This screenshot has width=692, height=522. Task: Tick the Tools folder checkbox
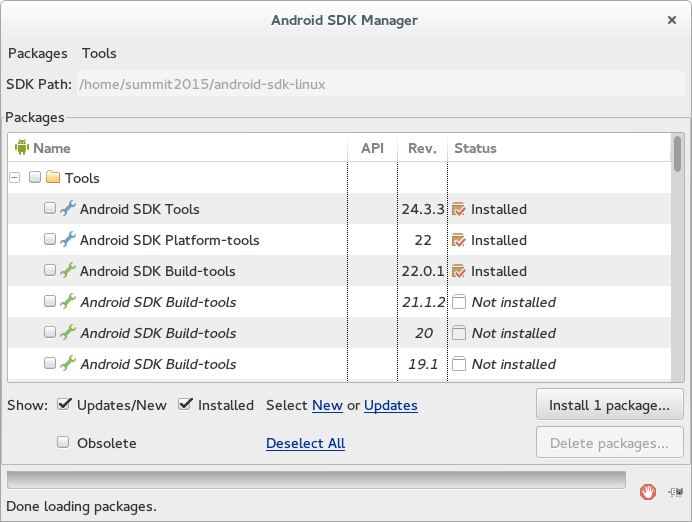click(x=35, y=177)
